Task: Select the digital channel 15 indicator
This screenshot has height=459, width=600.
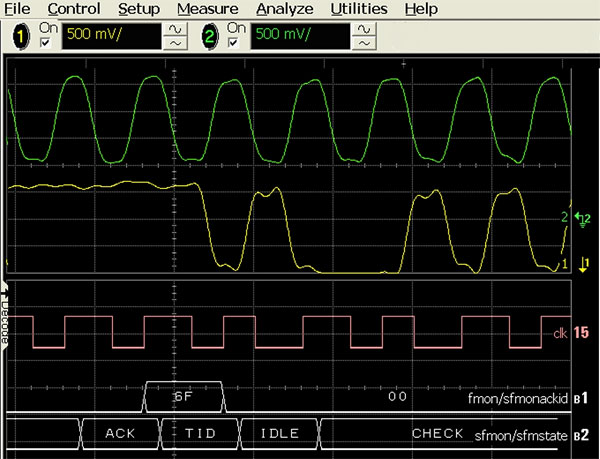Action: [x=581, y=333]
